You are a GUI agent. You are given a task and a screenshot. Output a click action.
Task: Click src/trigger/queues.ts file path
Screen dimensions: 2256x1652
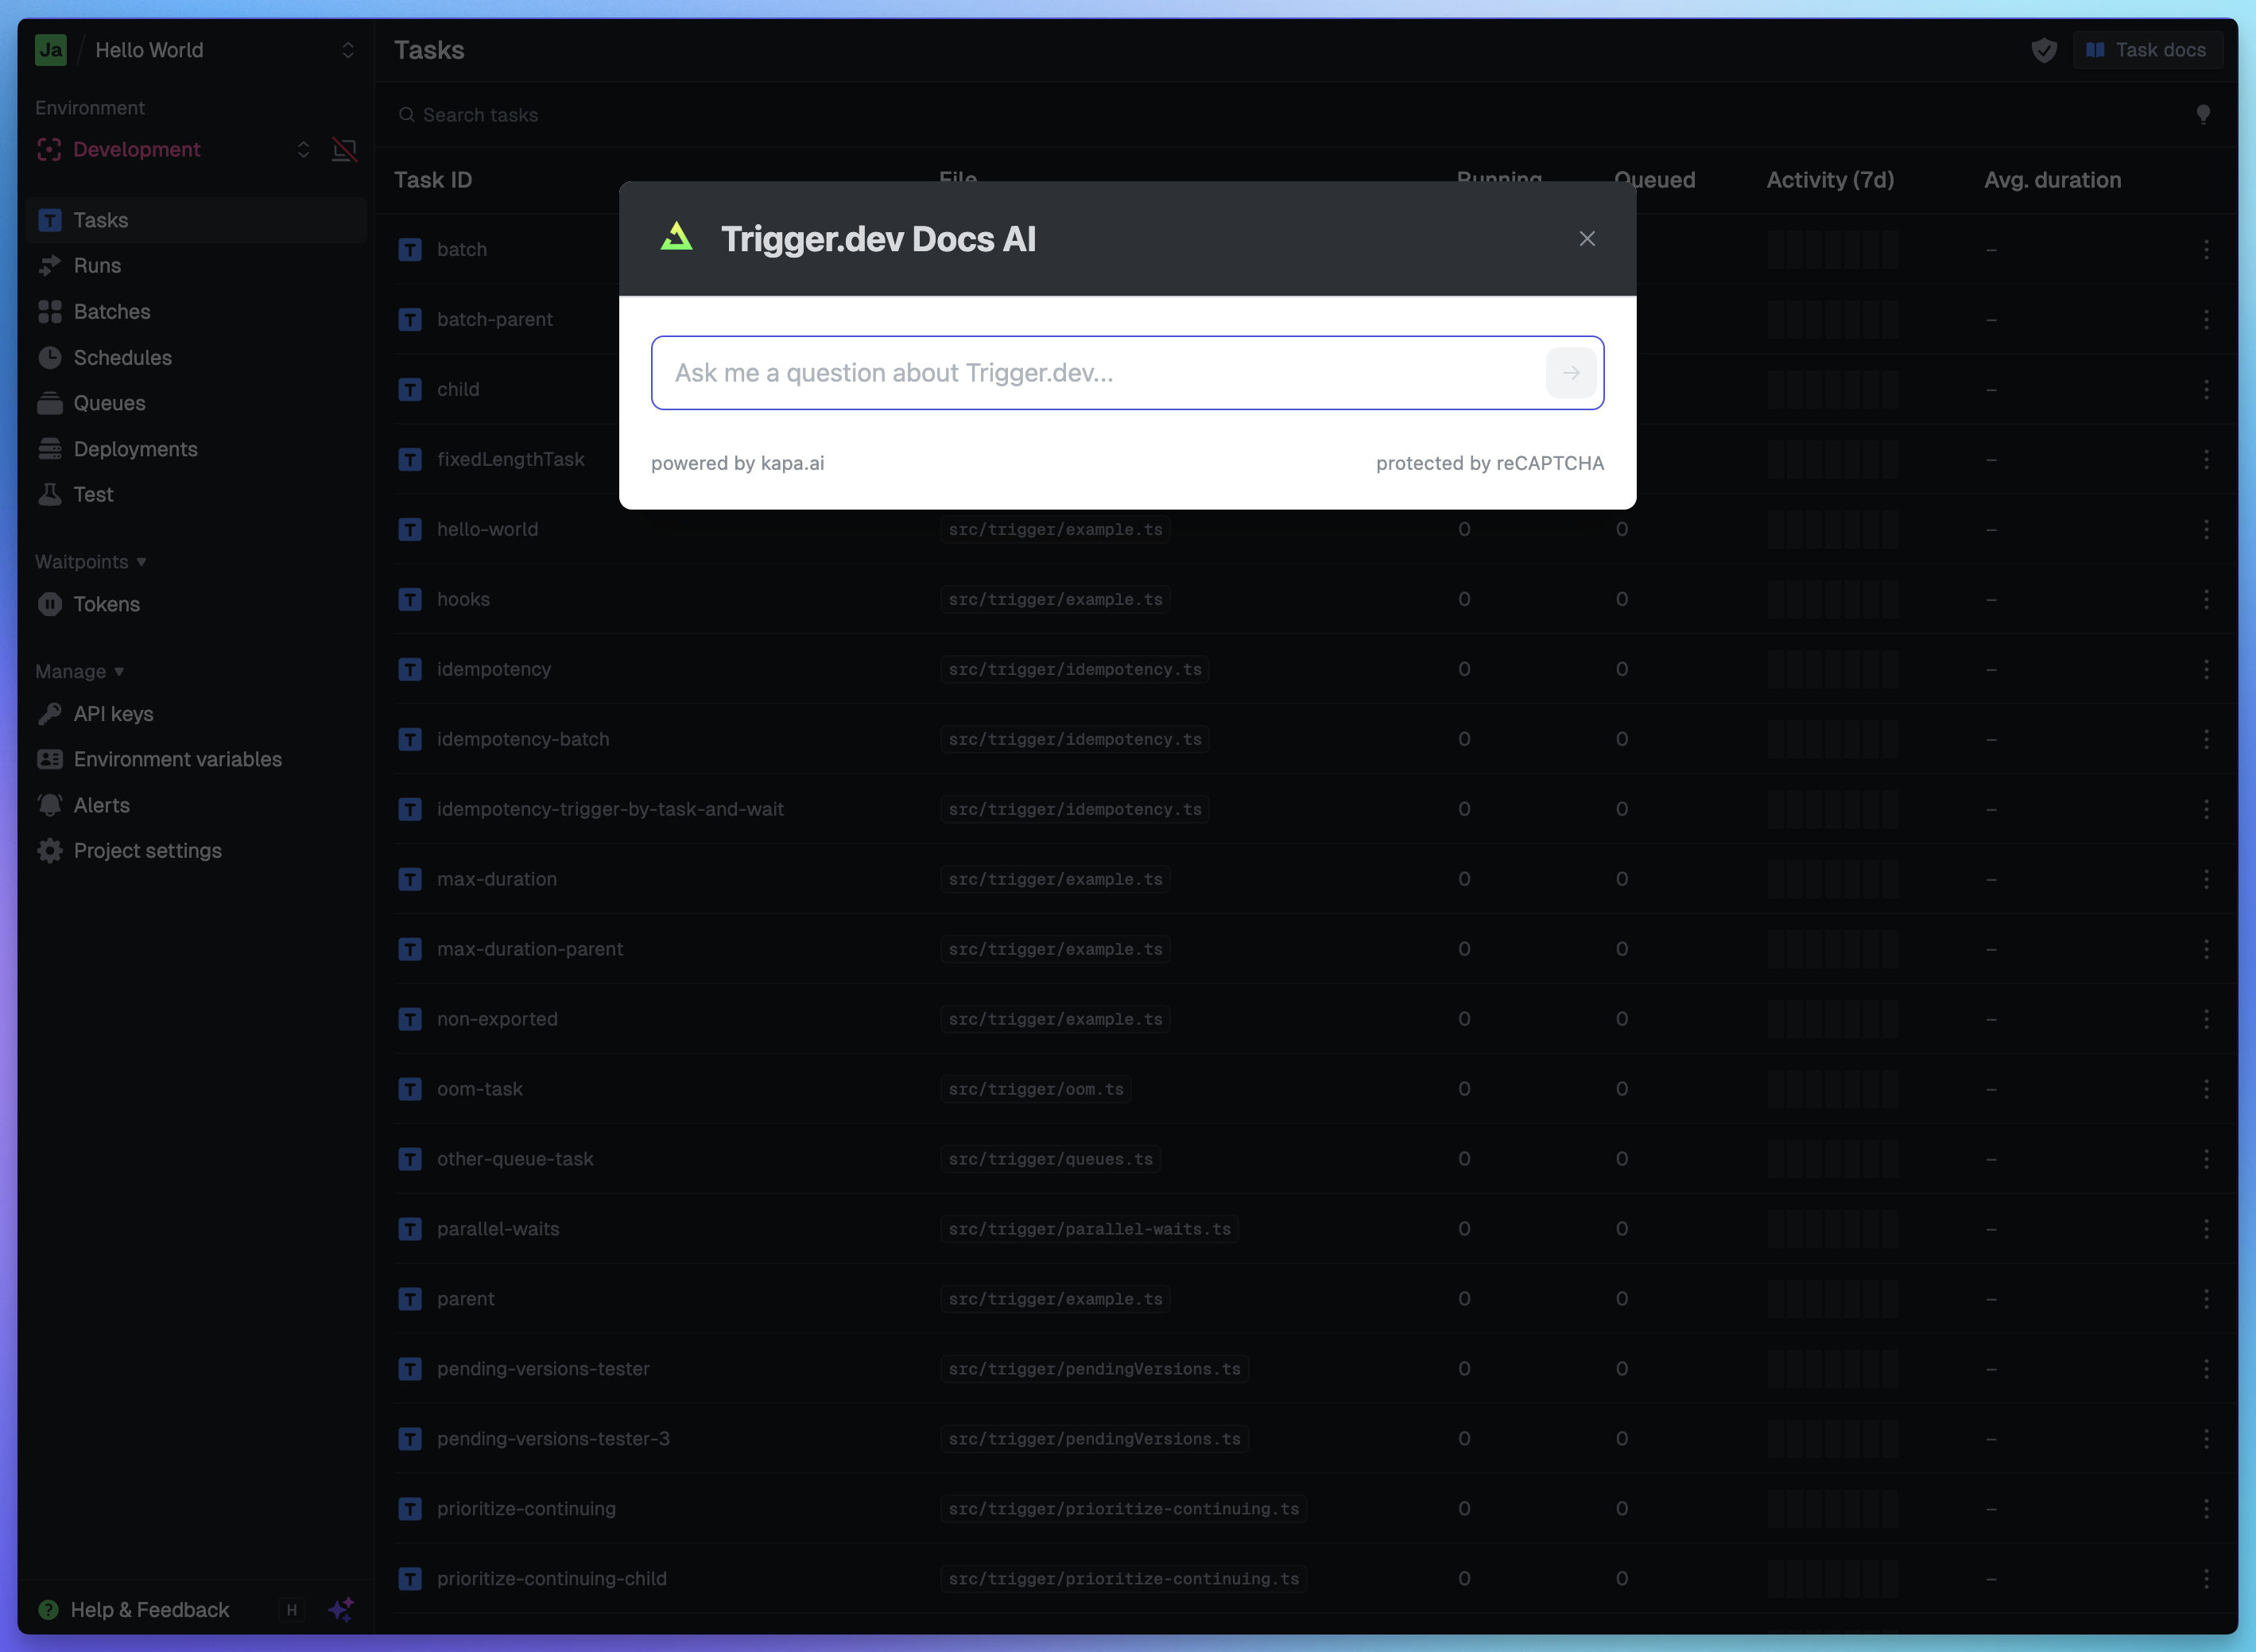pos(1050,1159)
